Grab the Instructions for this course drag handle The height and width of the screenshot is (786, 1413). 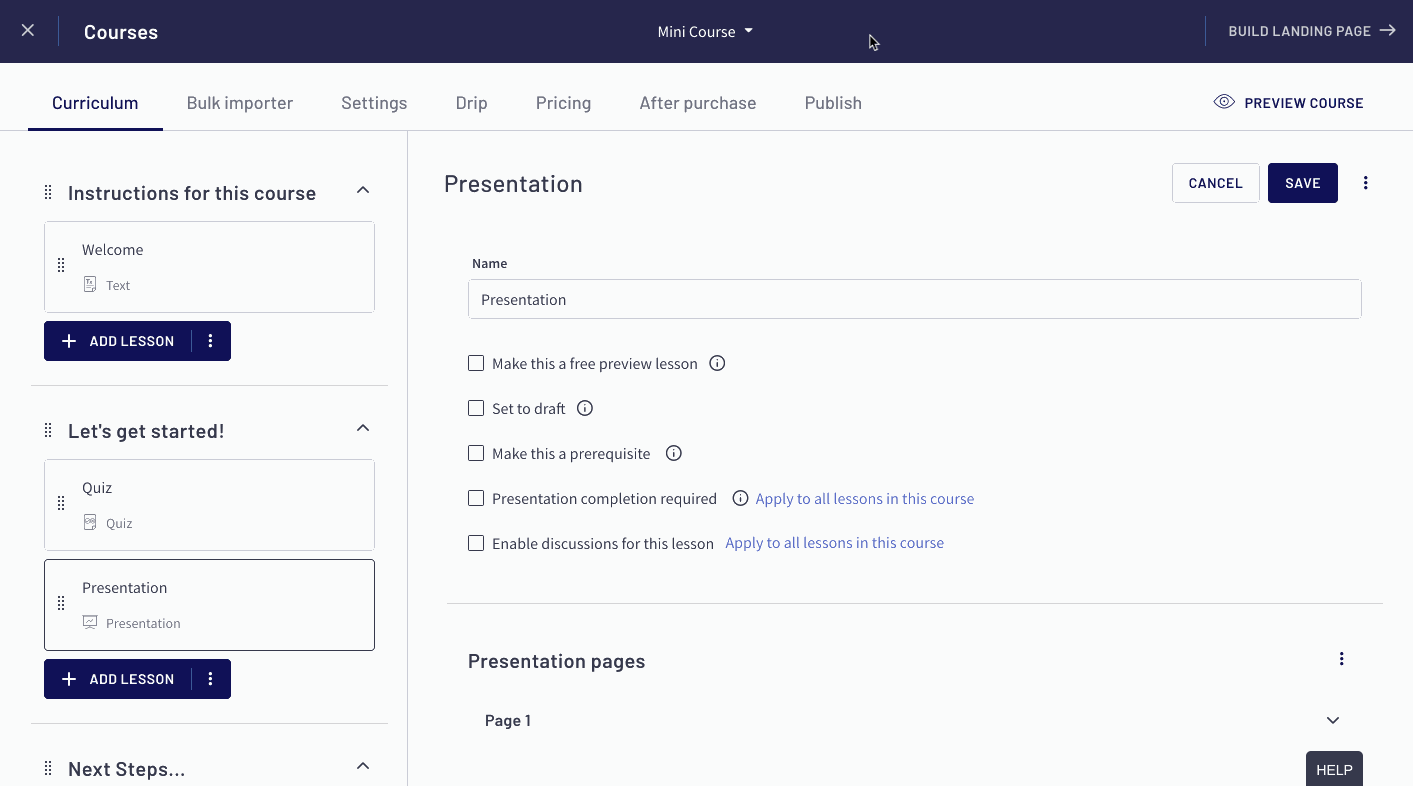coord(48,192)
